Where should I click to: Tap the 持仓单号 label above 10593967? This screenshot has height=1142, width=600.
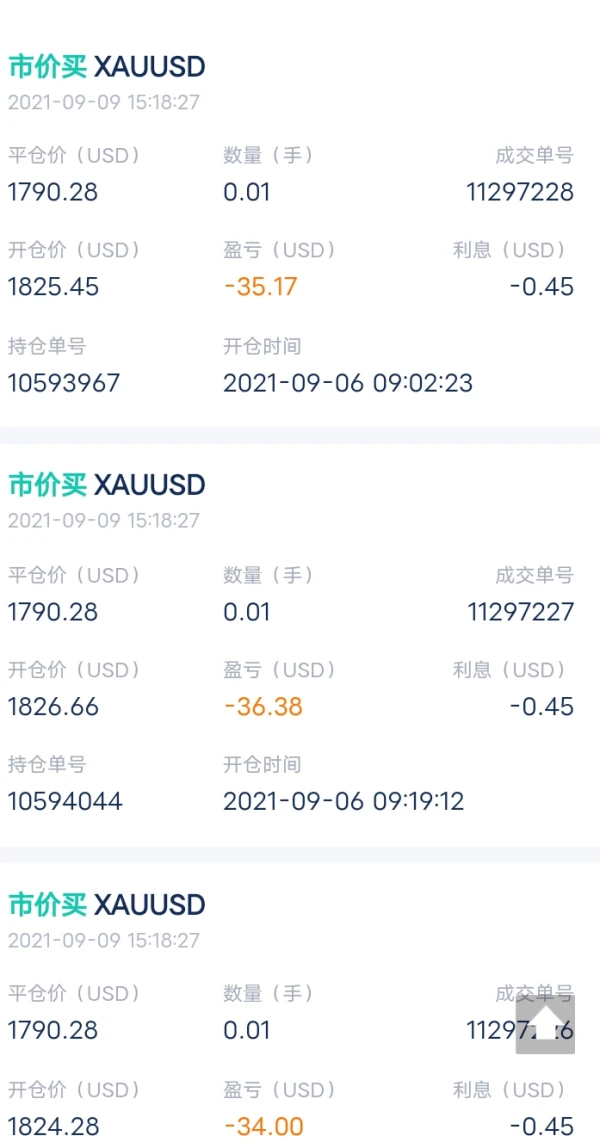47,347
